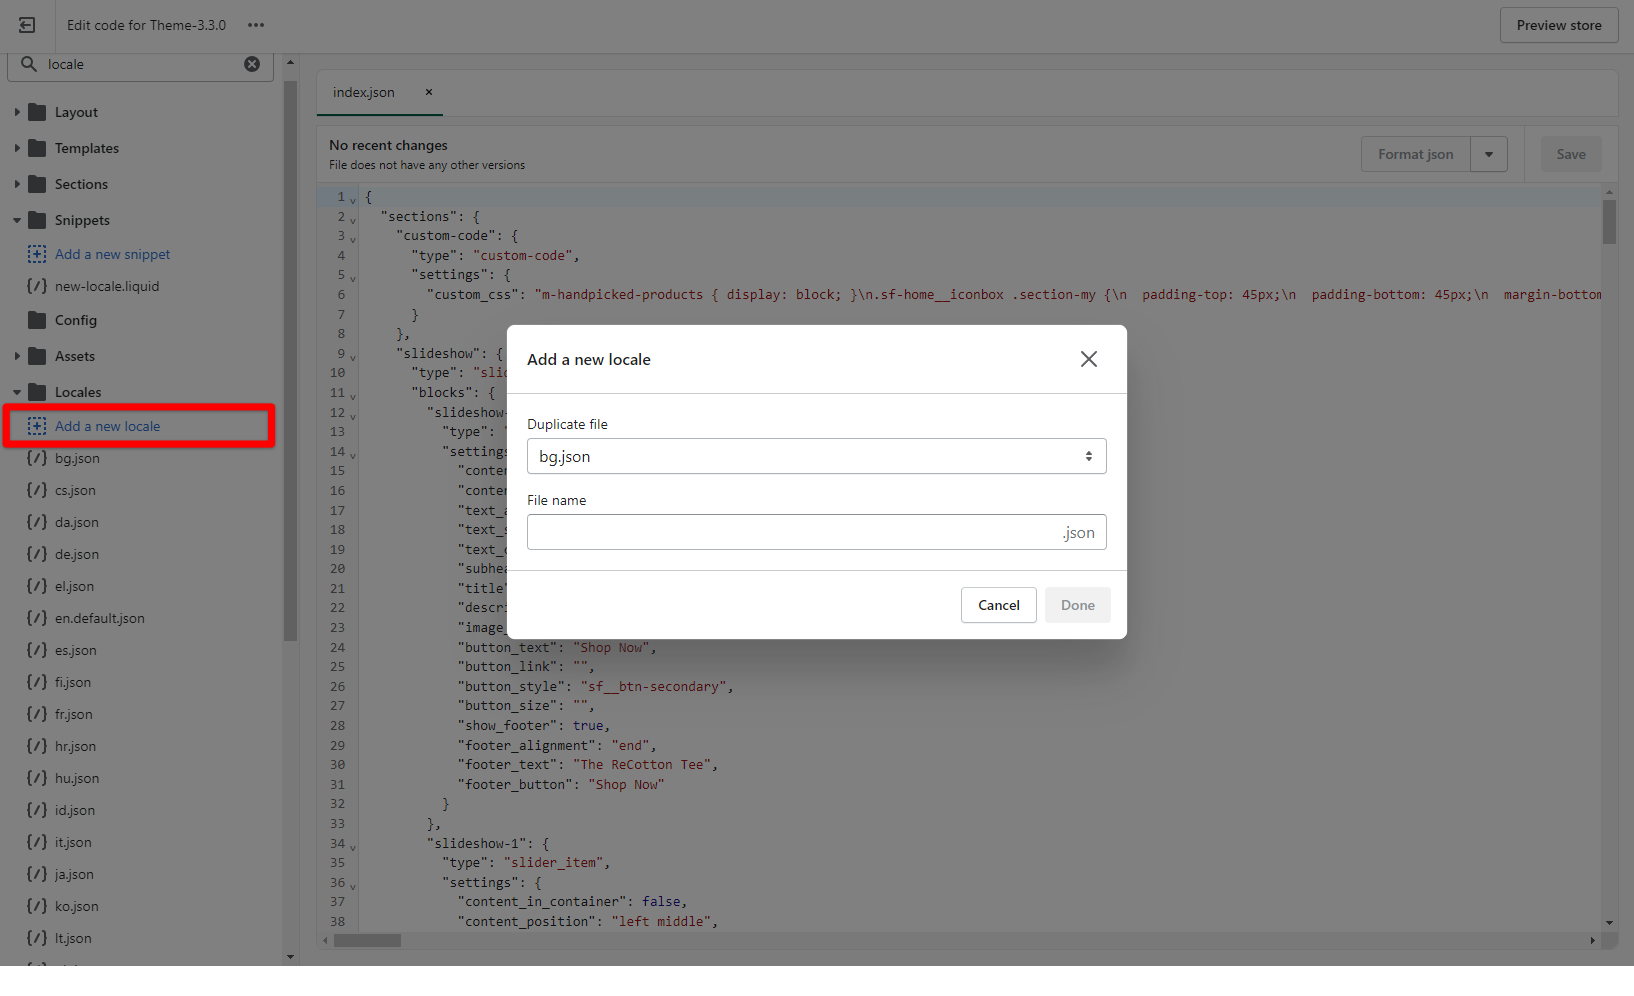This screenshot has height=996, width=1634.
Task: Click the Add a new locale link
Action: (x=107, y=426)
